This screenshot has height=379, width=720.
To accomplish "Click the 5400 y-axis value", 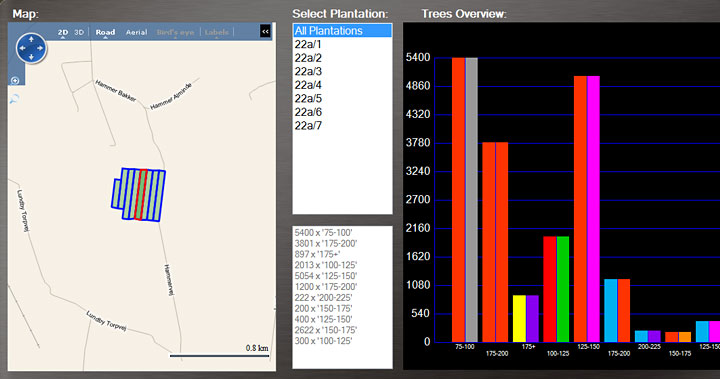I will [418, 57].
